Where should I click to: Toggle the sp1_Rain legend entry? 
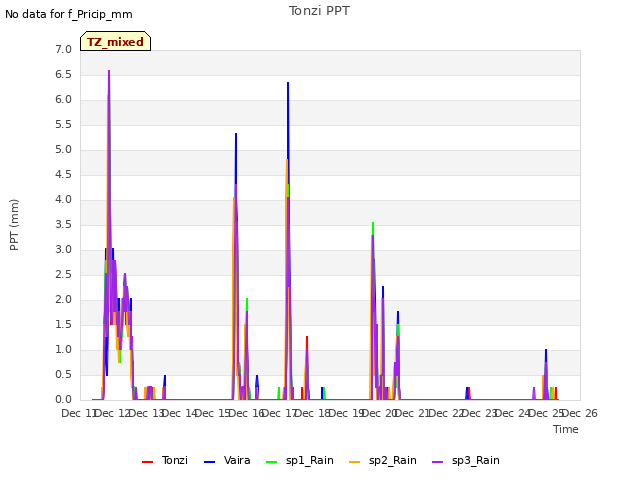(300, 460)
